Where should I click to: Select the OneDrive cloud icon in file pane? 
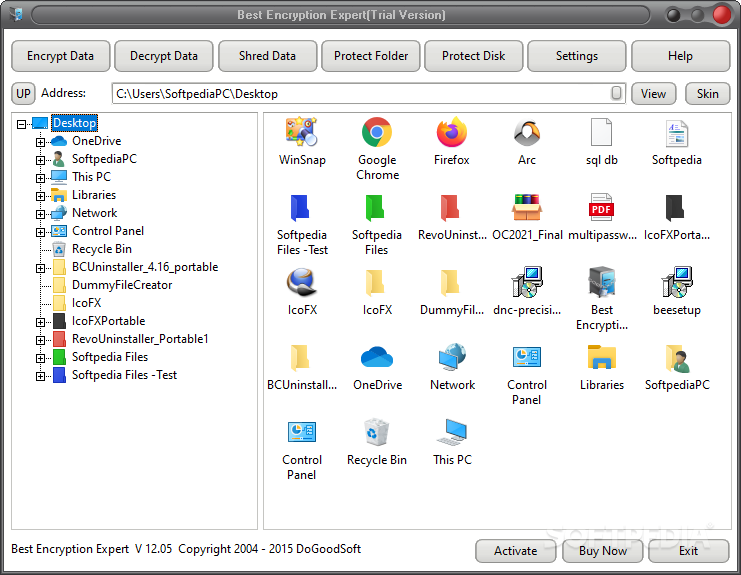coord(377,357)
